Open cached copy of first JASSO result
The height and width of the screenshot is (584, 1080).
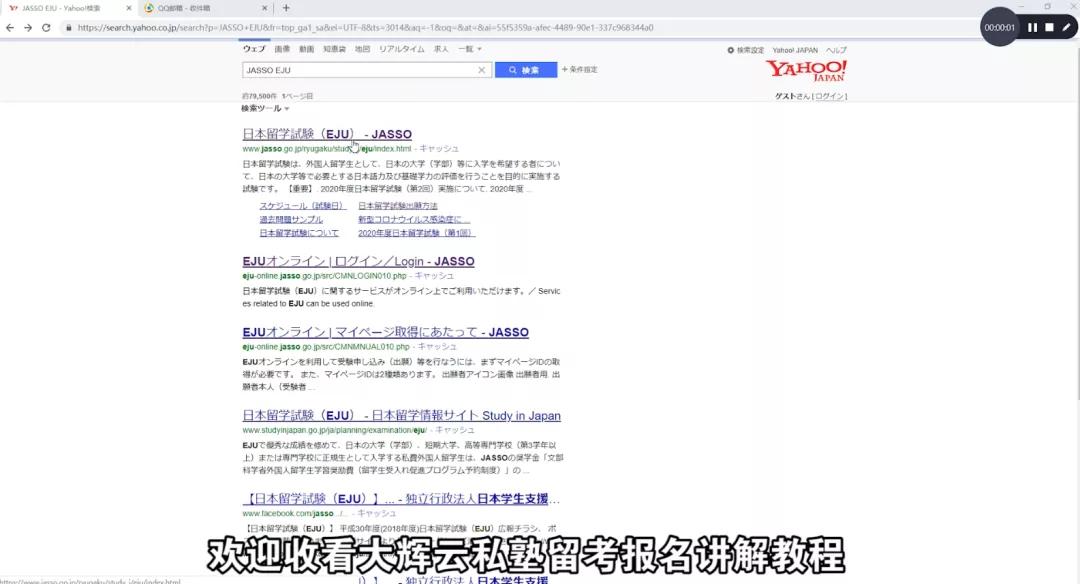click(x=439, y=149)
